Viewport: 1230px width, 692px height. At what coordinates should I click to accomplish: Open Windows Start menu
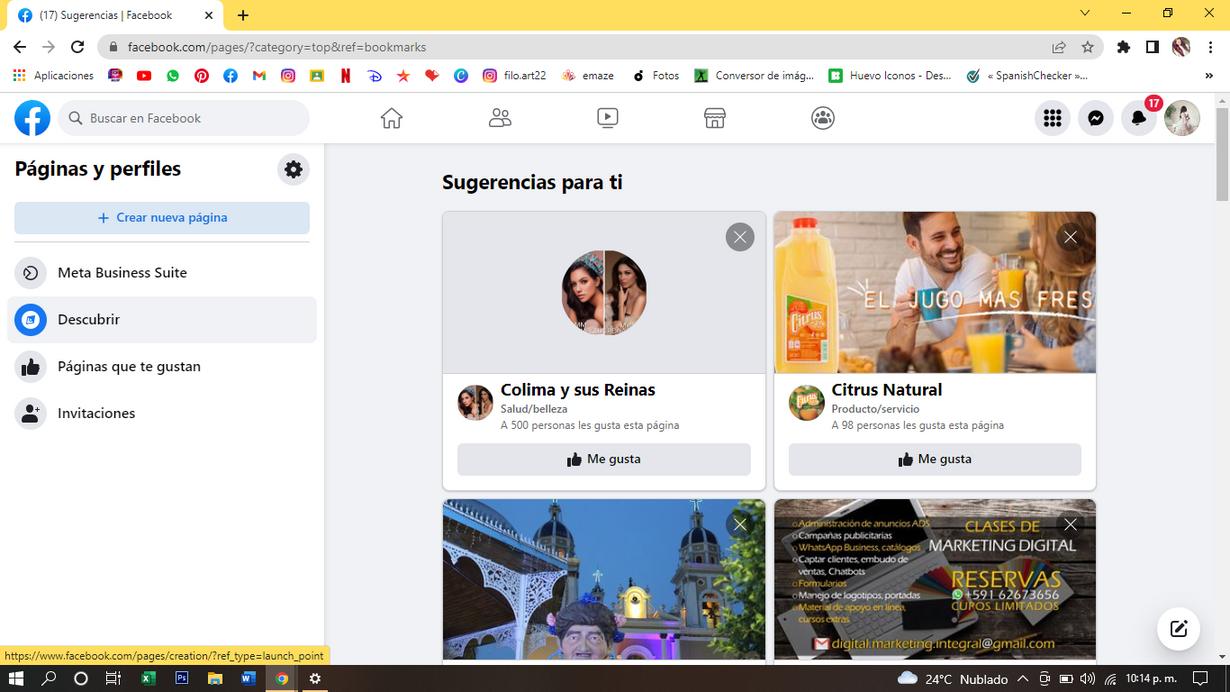pyautogui.click(x=16, y=679)
